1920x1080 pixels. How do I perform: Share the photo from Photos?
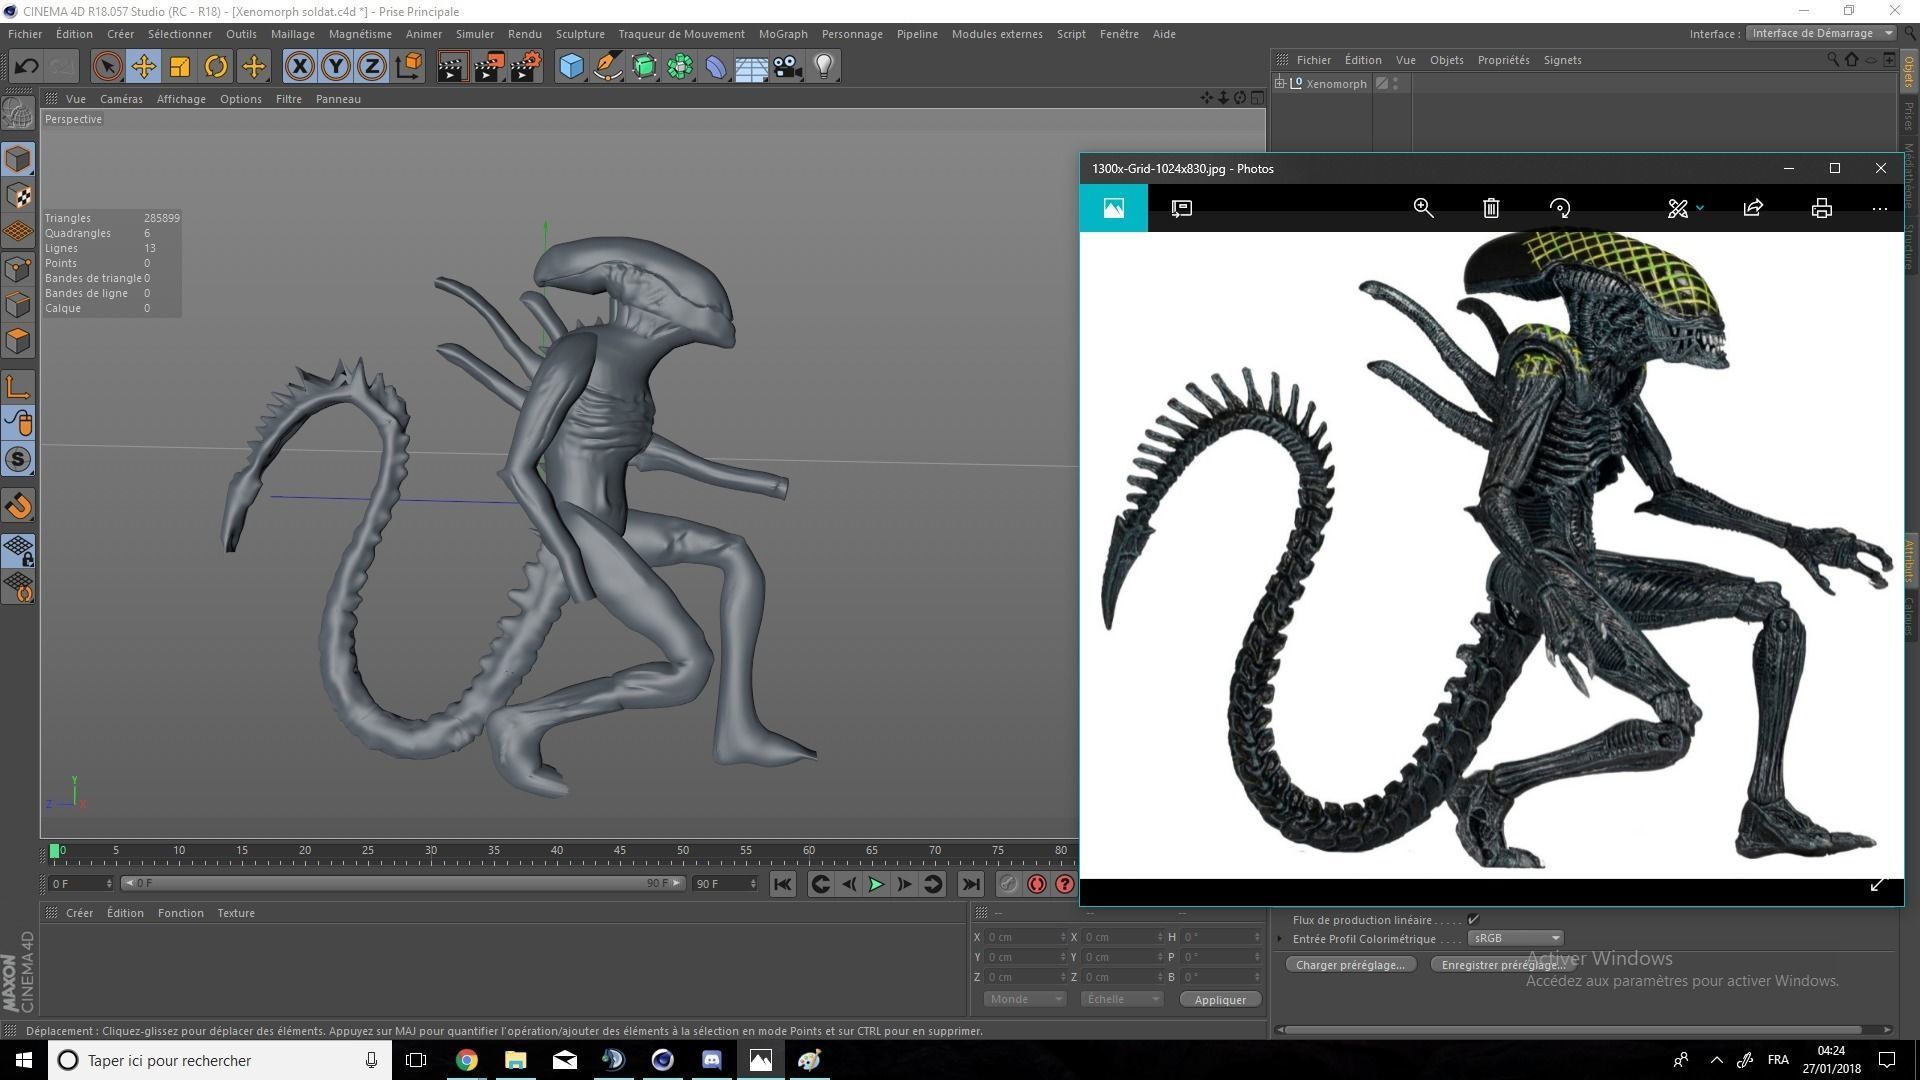coord(1753,208)
